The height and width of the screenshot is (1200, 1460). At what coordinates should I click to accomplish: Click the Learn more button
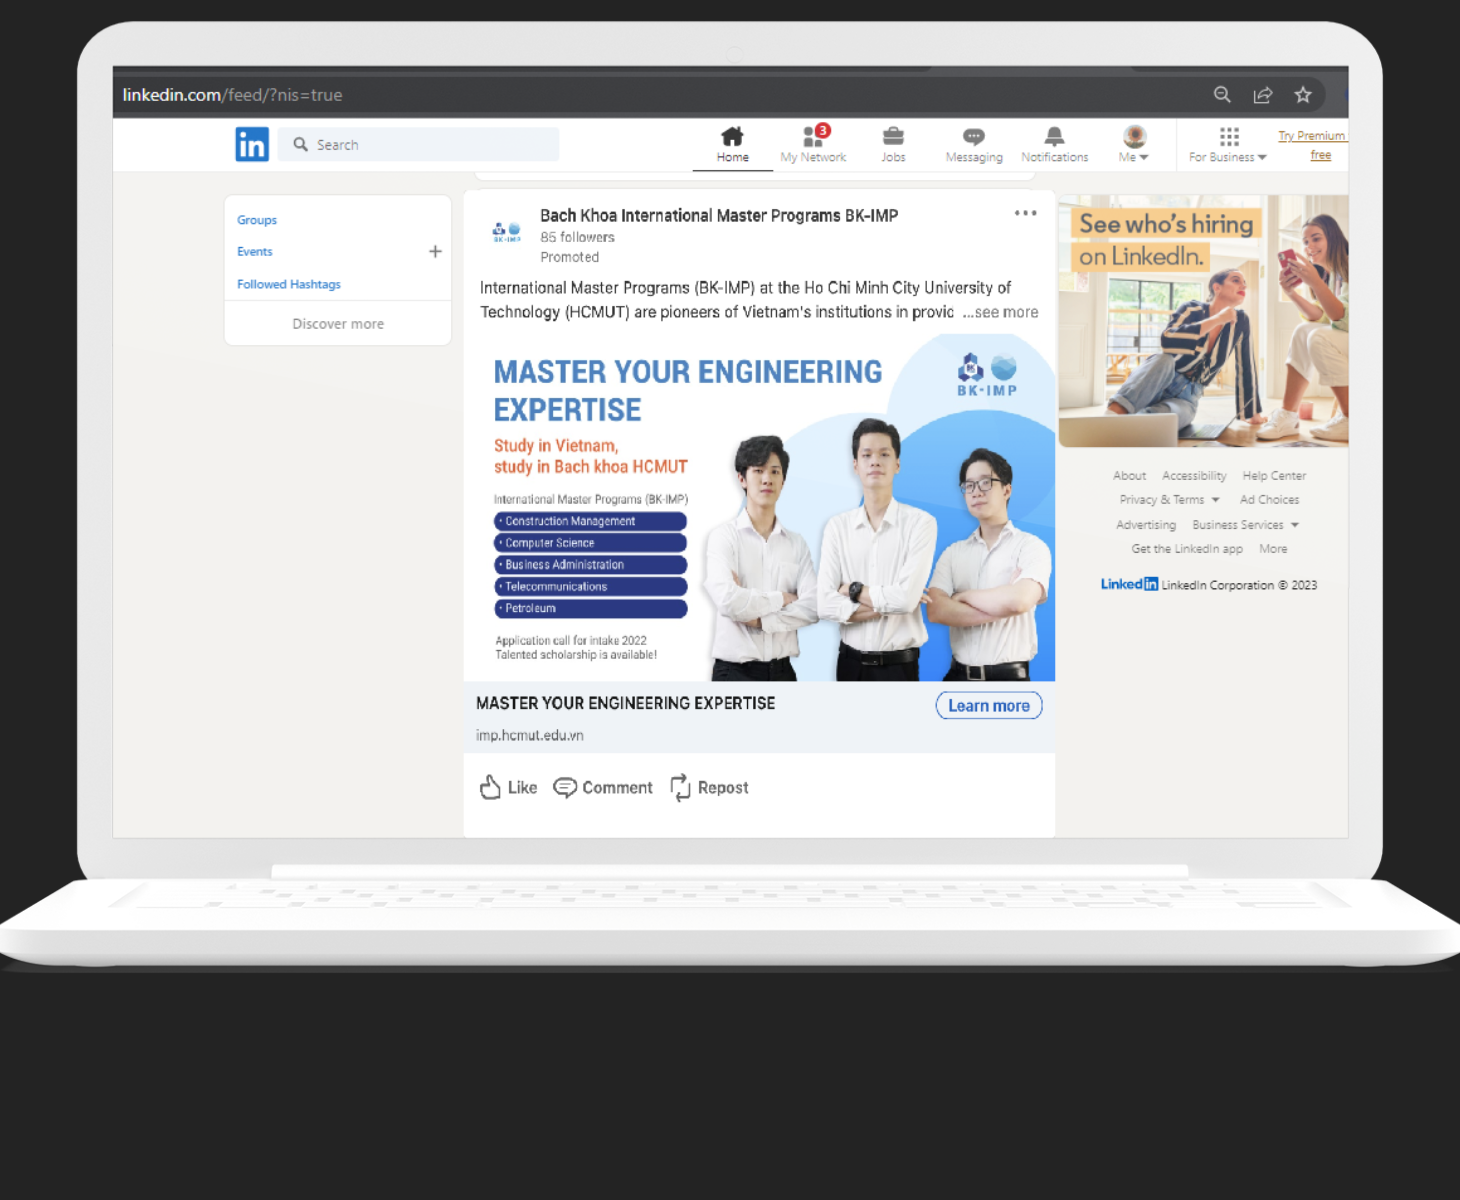(x=988, y=706)
